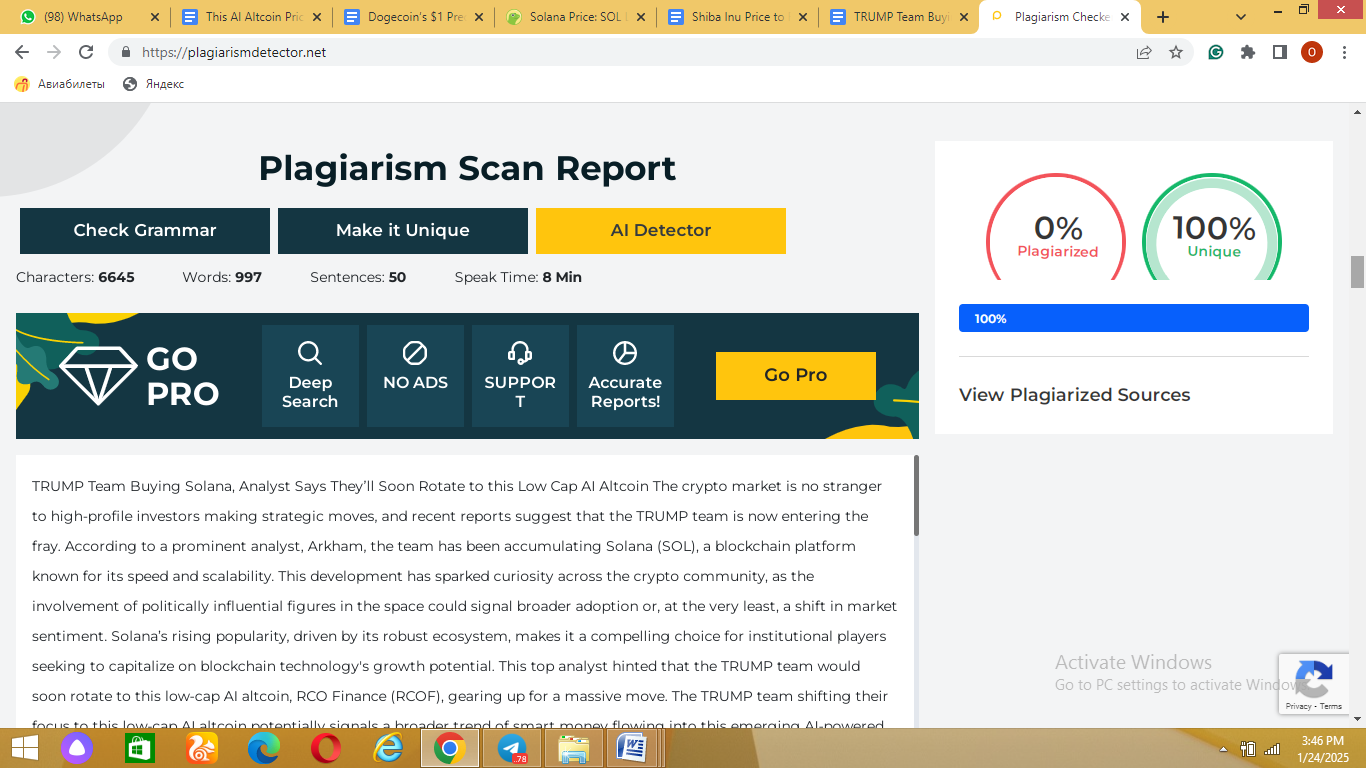The image size is (1366, 768).
Task: Close the WhatsApp tab
Action: (154, 17)
